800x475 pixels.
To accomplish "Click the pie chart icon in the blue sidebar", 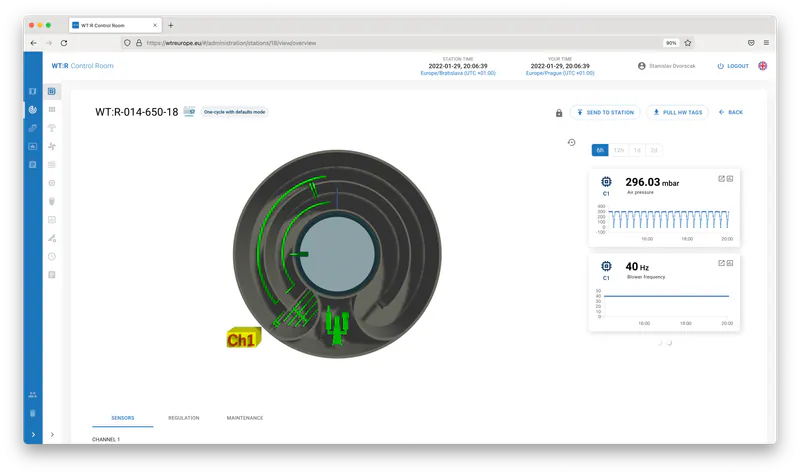I will 32,110.
